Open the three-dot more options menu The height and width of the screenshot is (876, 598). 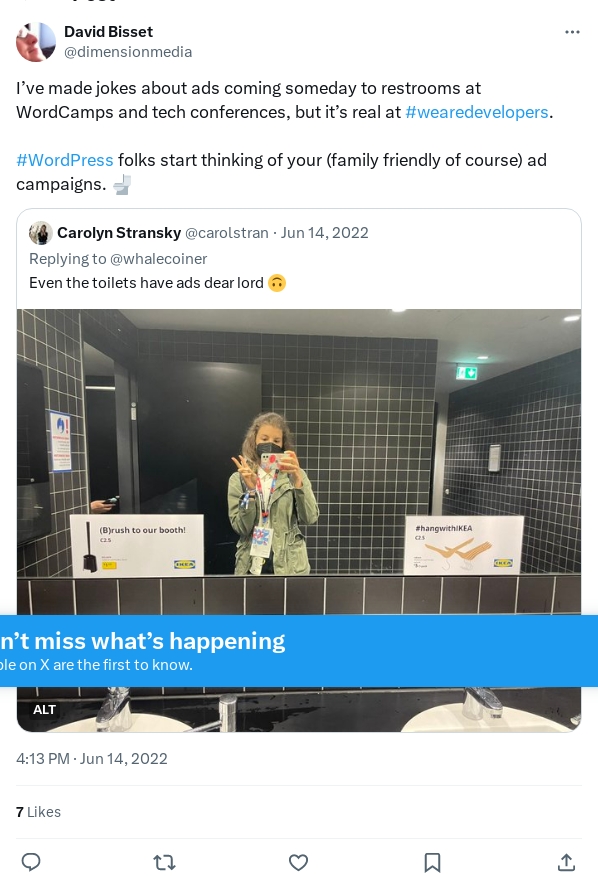[572, 32]
